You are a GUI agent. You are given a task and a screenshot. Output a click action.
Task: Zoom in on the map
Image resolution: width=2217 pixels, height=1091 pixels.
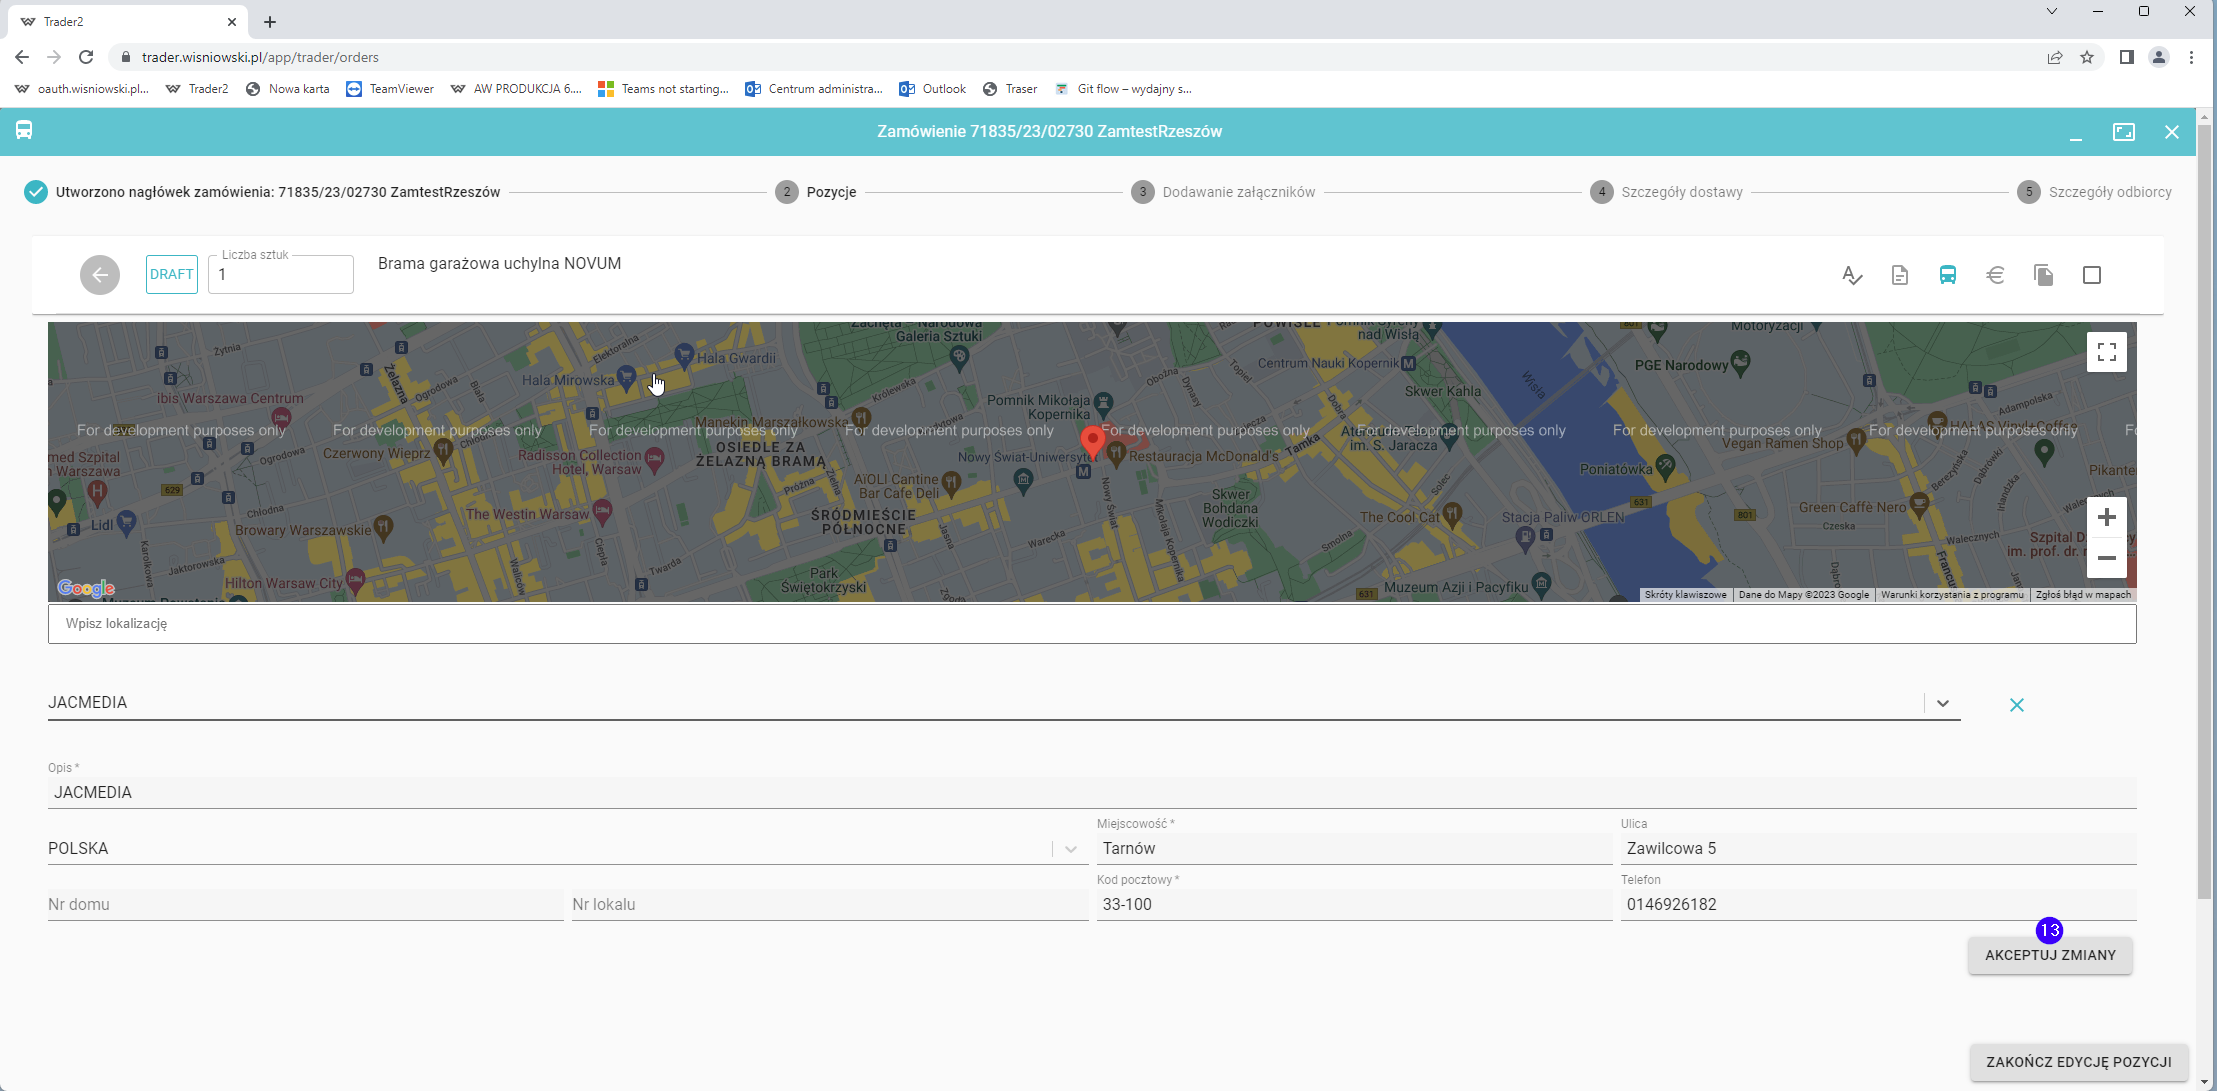(2106, 517)
